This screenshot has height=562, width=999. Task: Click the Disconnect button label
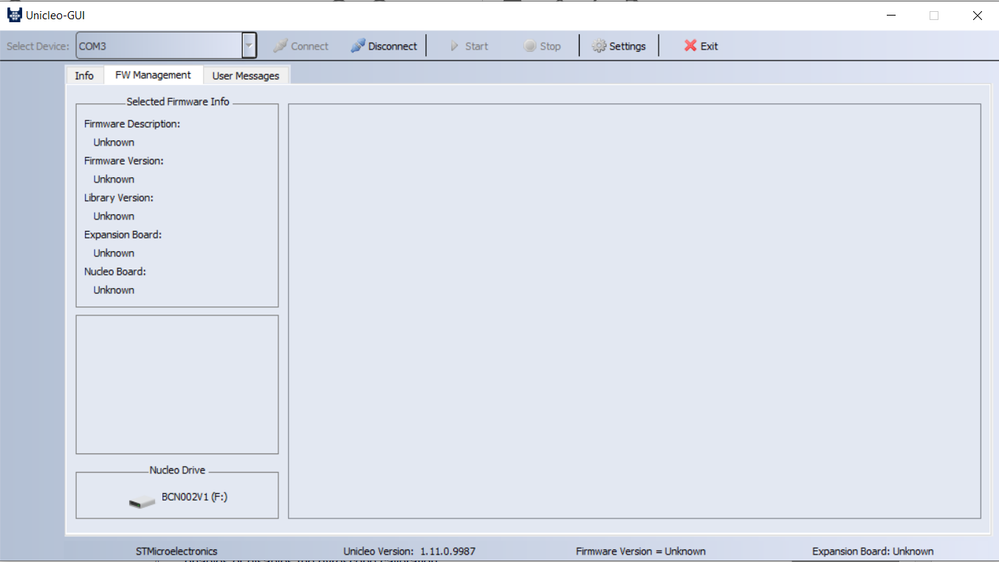pyautogui.click(x=392, y=46)
